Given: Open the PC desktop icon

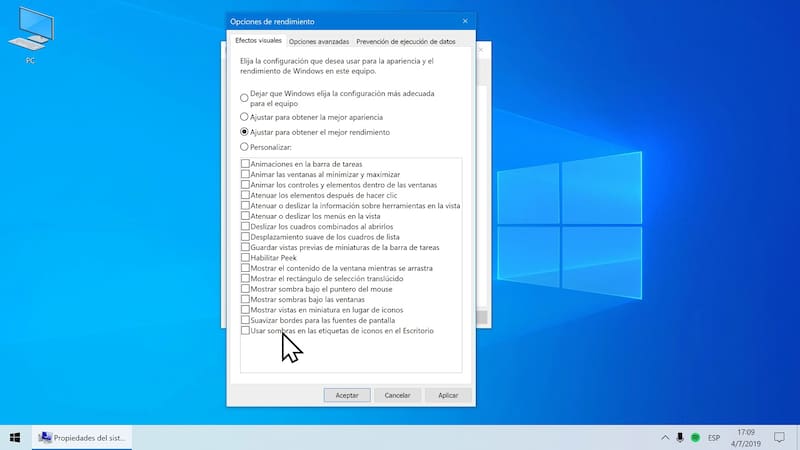Looking at the screenshot, I should click(31, 35).
